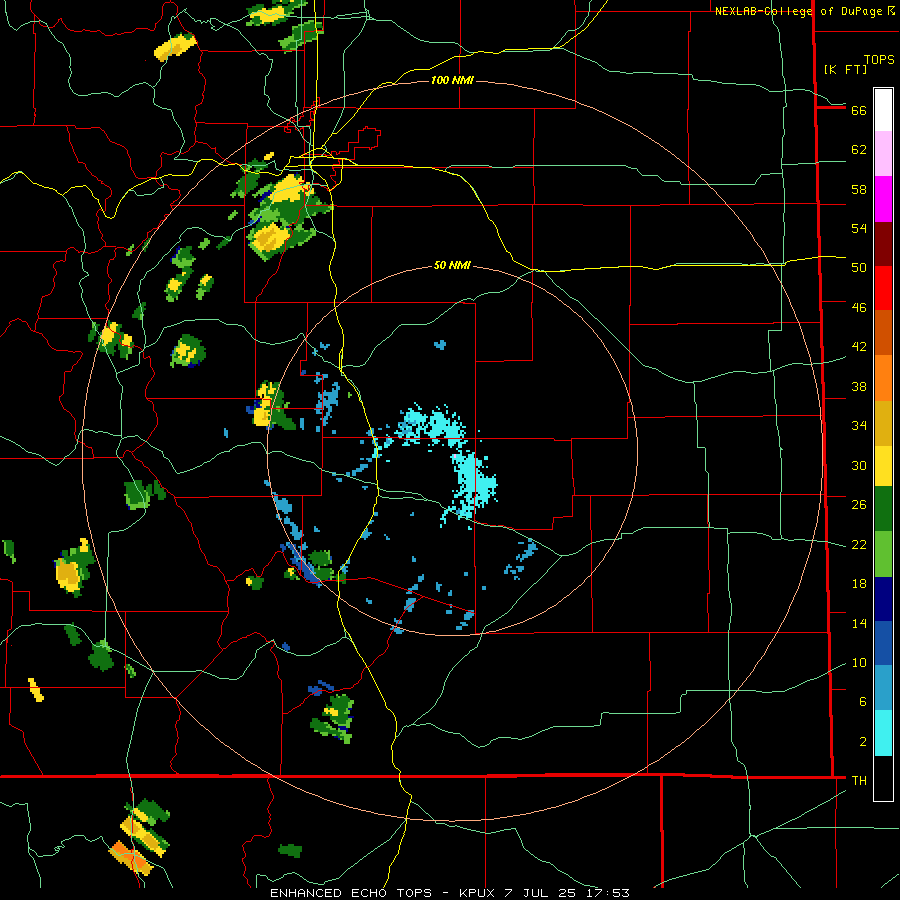Click the legend value "34"
This screenshot has width=900, height=900.
coord(859,426)
